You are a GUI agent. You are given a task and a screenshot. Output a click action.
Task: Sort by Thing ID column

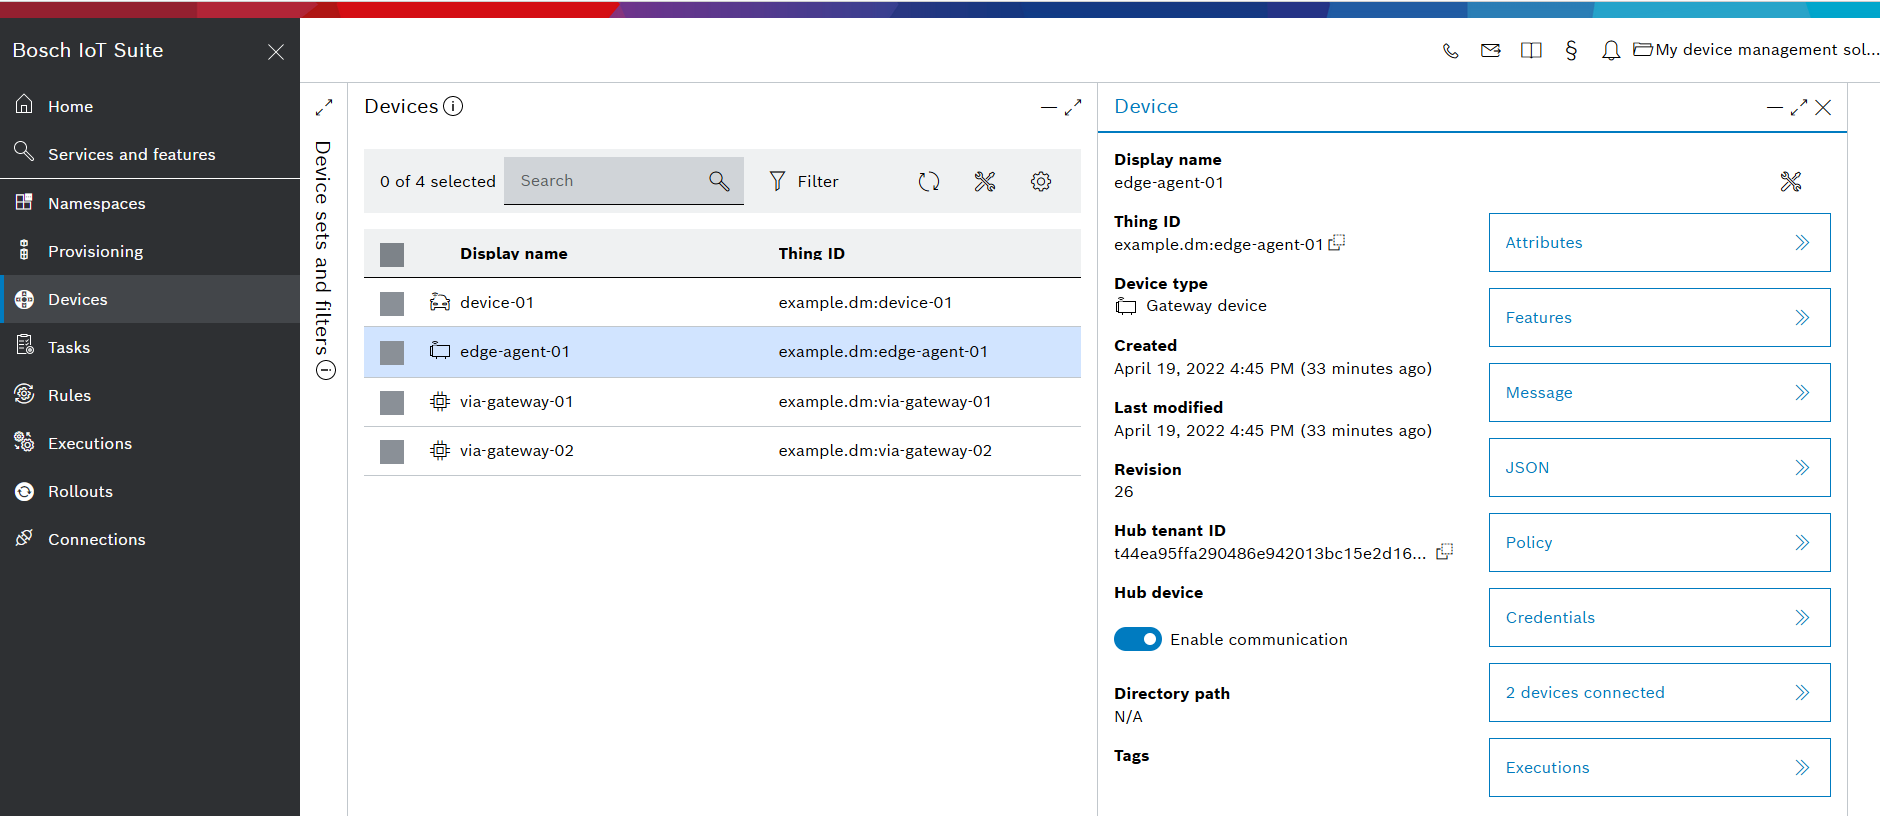coord(812,253)
